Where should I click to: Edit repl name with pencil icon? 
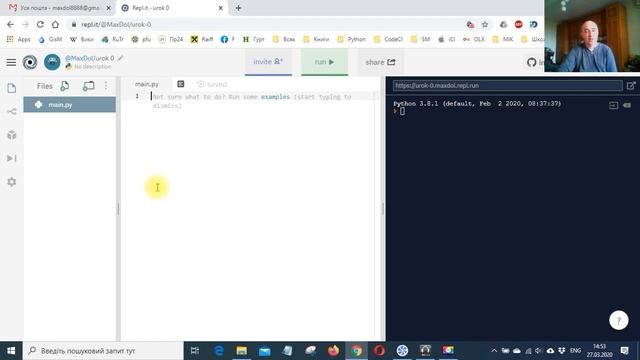coord(120,58)
